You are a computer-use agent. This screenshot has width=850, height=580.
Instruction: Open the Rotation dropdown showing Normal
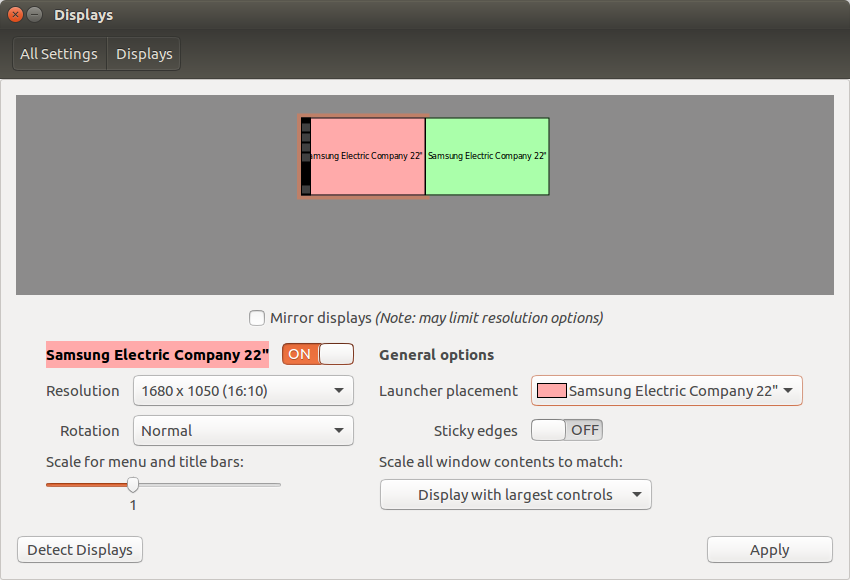pos(243,431)
